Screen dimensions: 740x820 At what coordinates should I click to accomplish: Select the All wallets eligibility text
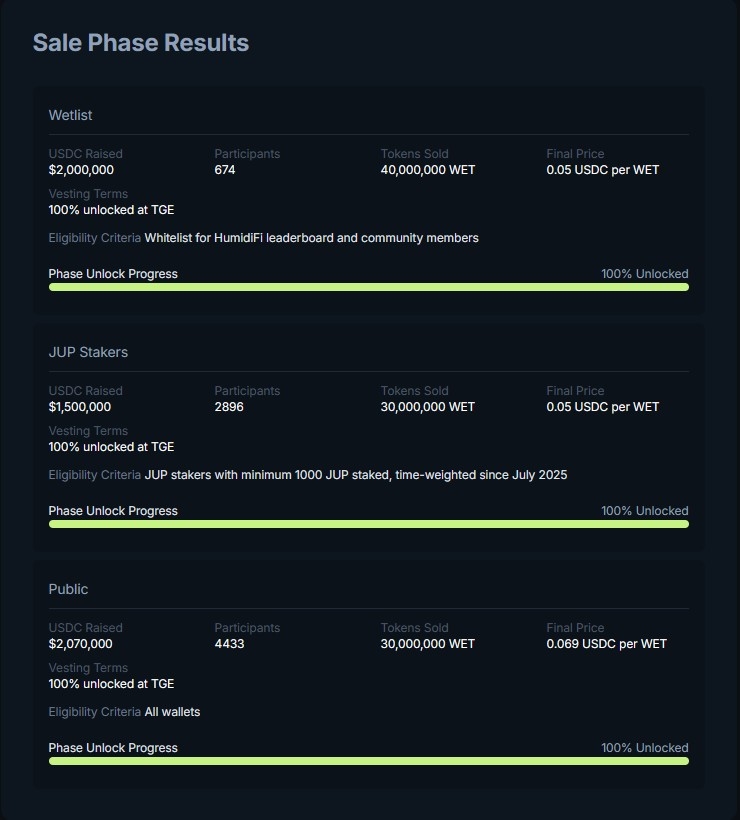172,712
